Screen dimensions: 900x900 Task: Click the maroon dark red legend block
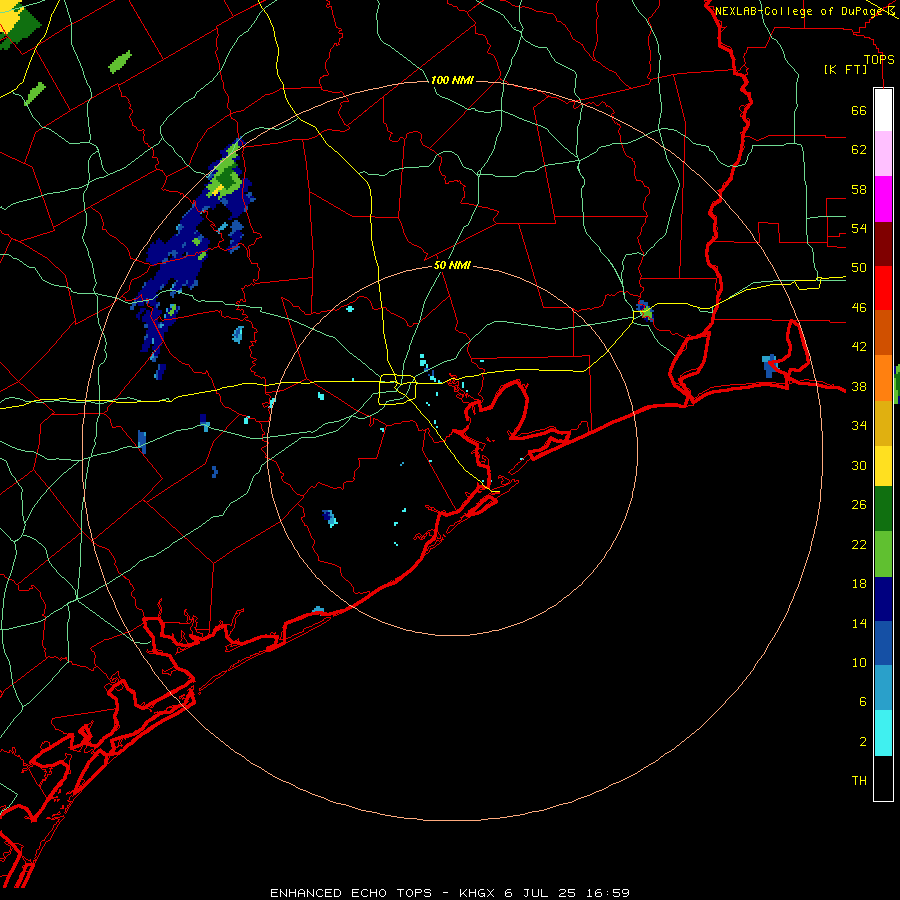883,243
